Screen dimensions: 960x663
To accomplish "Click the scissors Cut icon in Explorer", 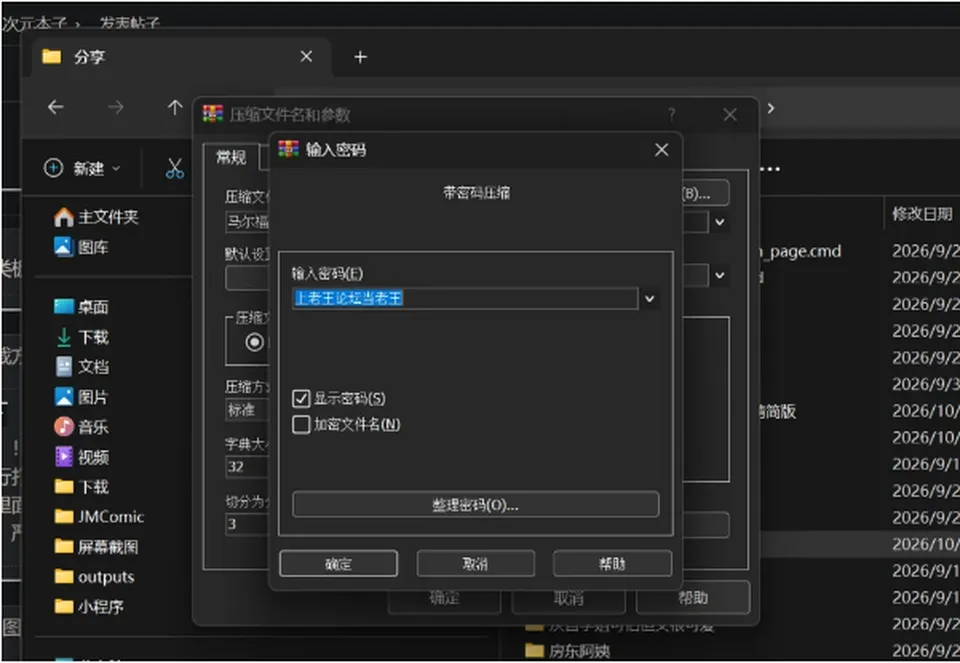I will pyautogui.click(x=174, y=168).
